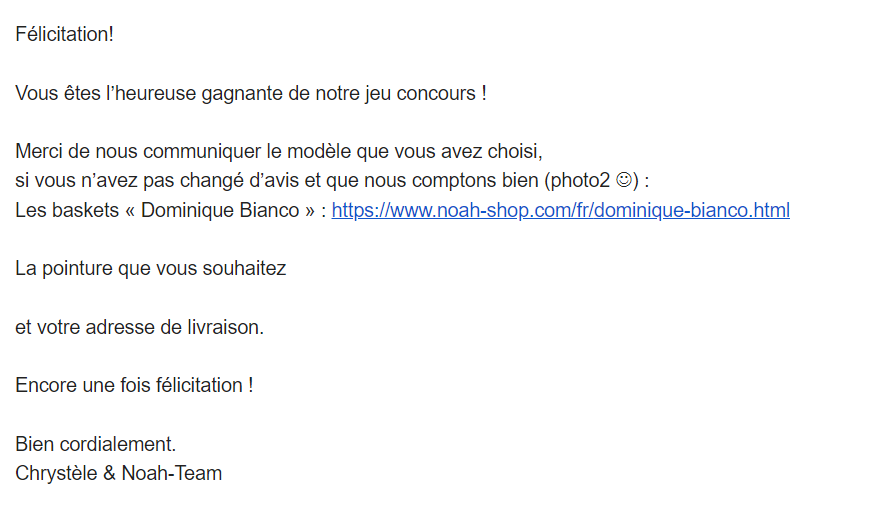Click the name "Chrystèle" in the signature
Viewport: 871px width, 517px height.
pyautogui.click(x=56, y=473)
